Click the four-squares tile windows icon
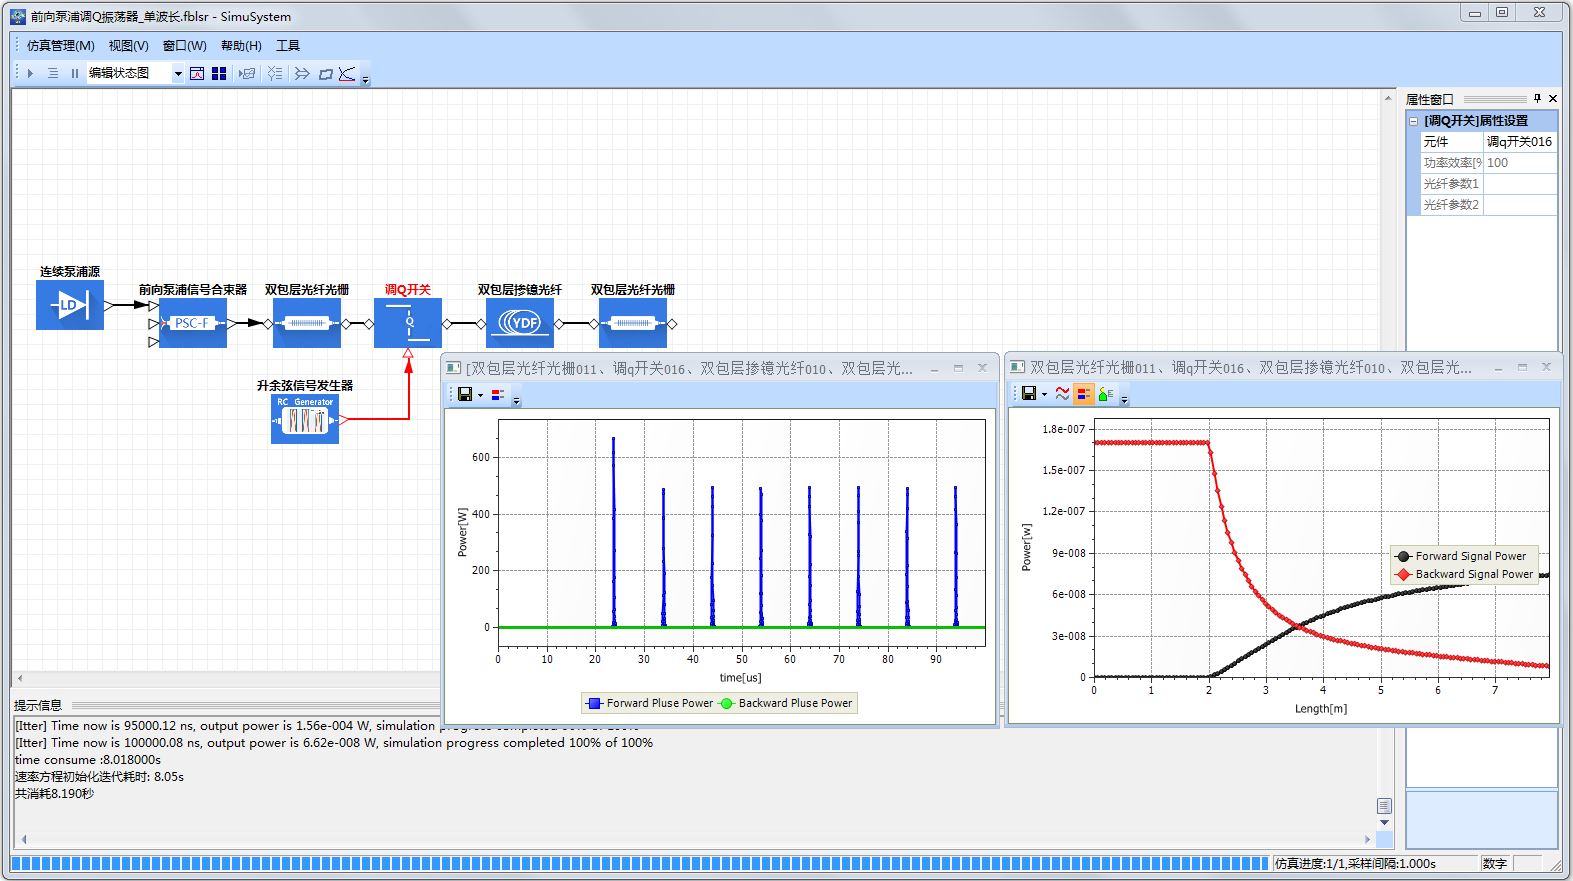Viewport: 1573px width, 881px height. (x=219, y=73)
